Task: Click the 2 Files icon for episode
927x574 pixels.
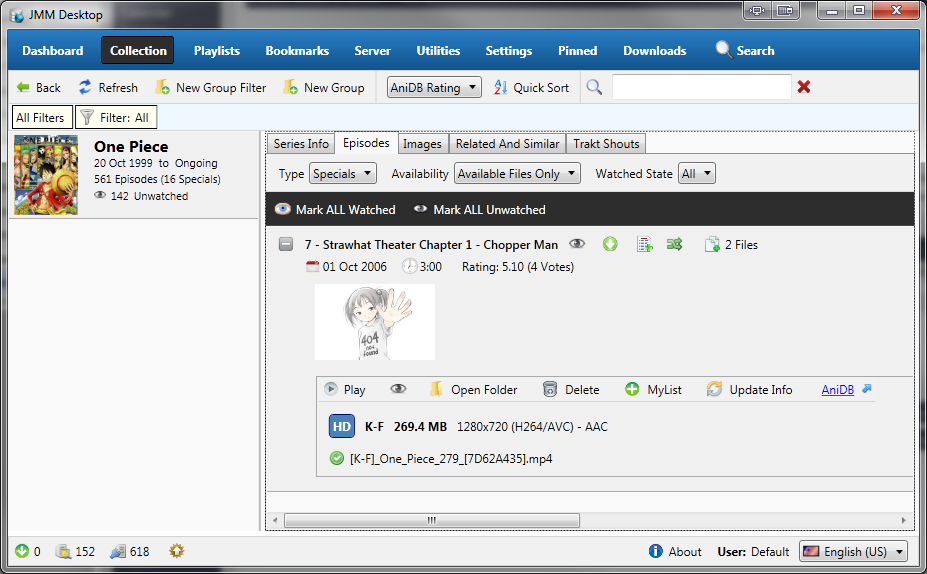Action: point(713,244)
